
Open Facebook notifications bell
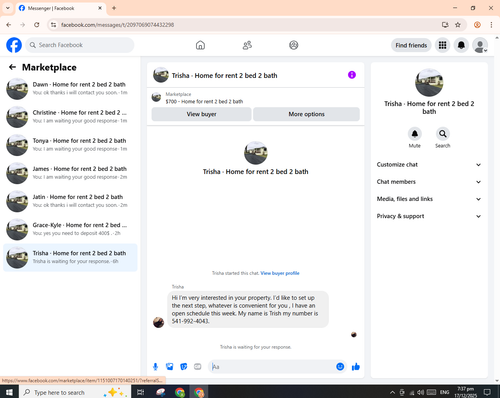click(x=461, y=45)
